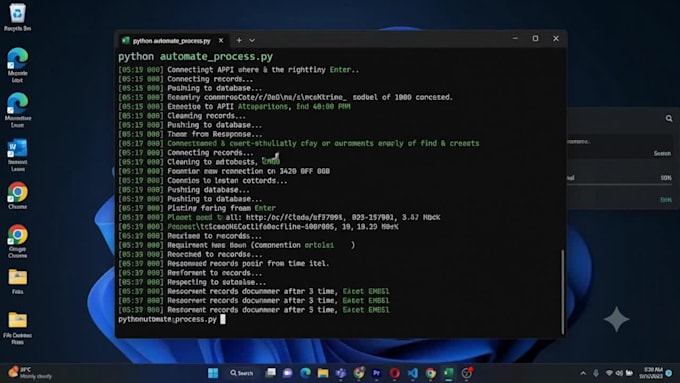The image size is (680, 383).
Task: Click the 50% slider in background panel
Action: pos(620,184)
